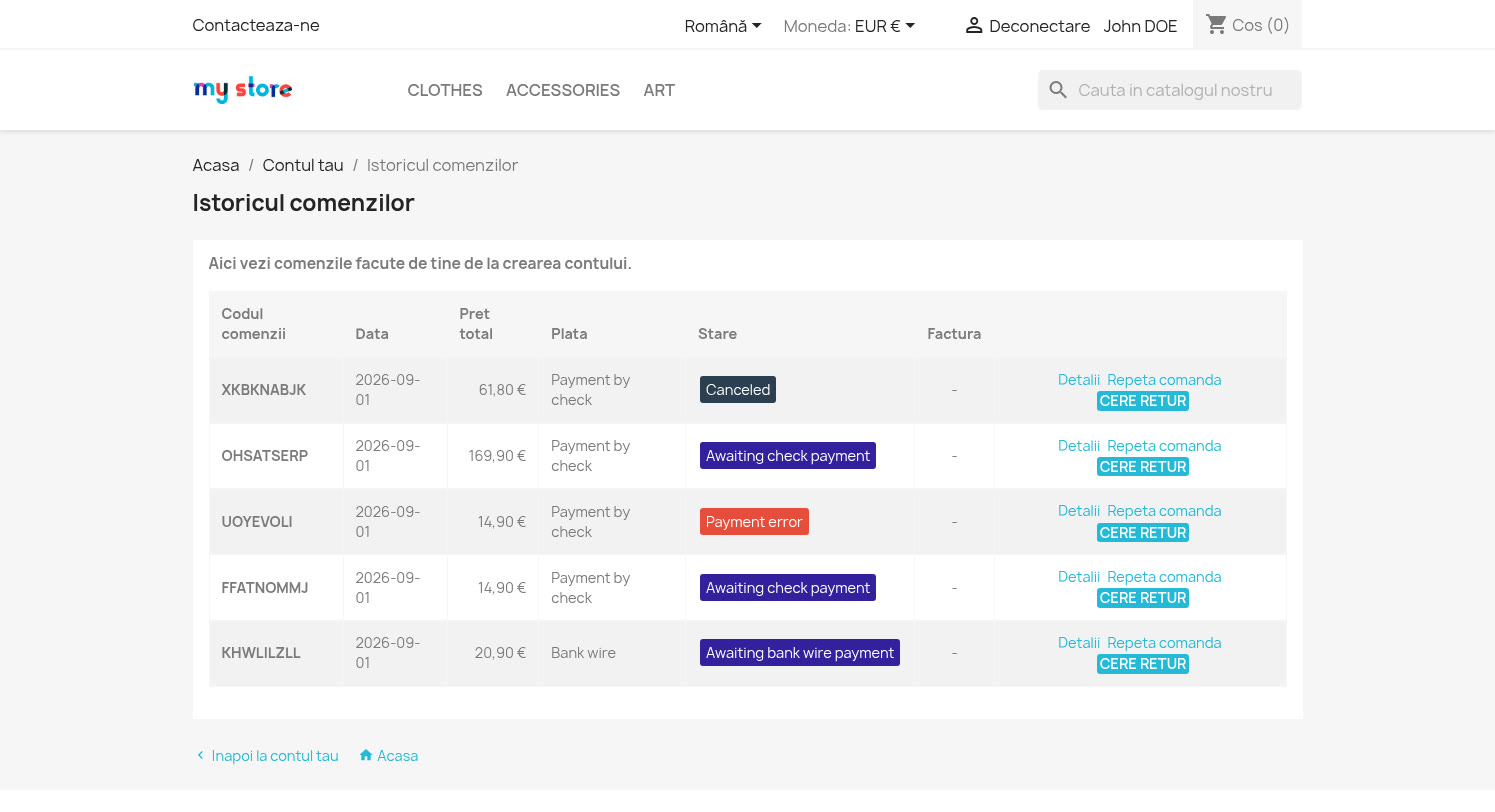Click Inapoi la contul tau link
The width and height of the screenshot is (1495, 812).
click(x=275, y=756)
